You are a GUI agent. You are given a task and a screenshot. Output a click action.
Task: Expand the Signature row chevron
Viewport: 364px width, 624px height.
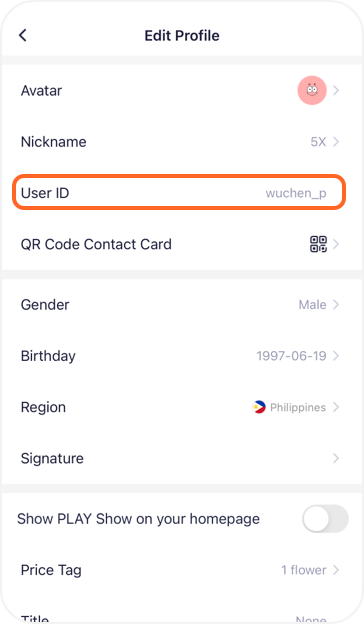pos(336,458)
